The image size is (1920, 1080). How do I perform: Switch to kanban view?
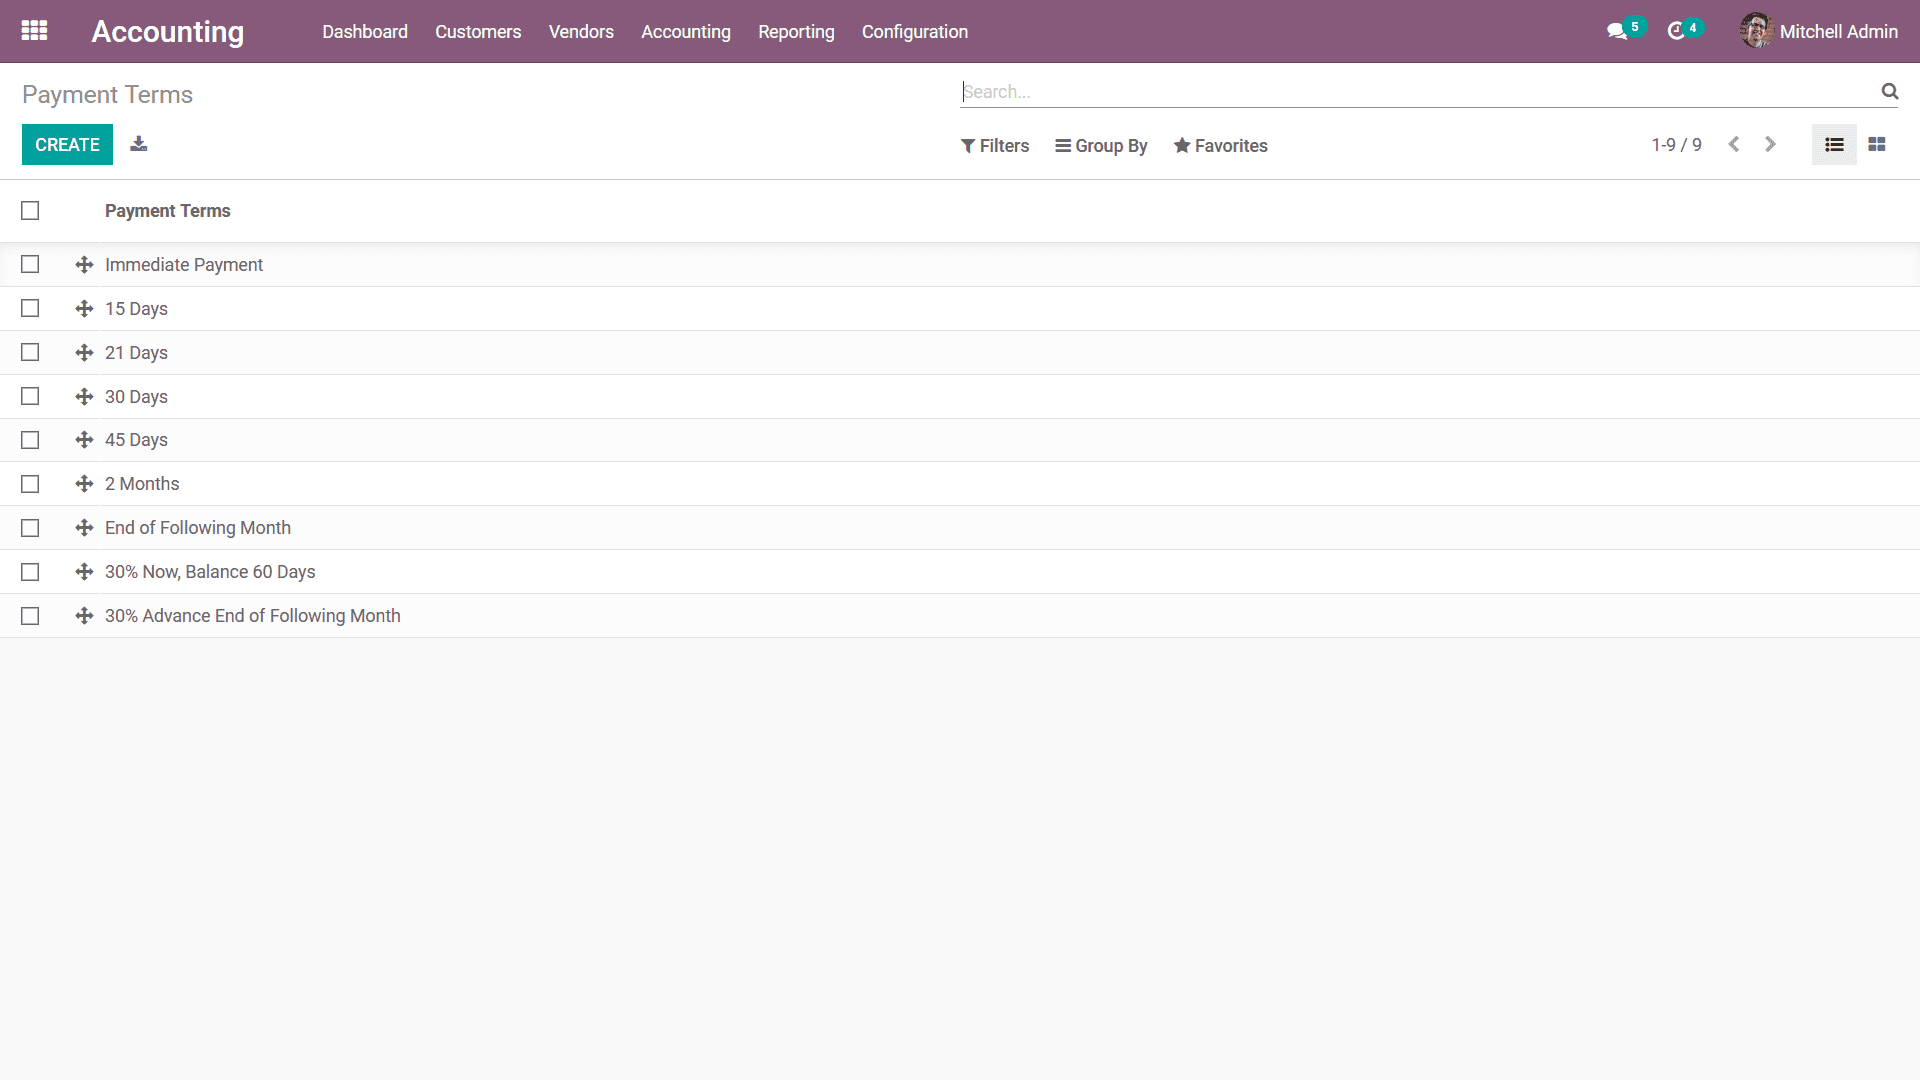[x=1877, y=145]
